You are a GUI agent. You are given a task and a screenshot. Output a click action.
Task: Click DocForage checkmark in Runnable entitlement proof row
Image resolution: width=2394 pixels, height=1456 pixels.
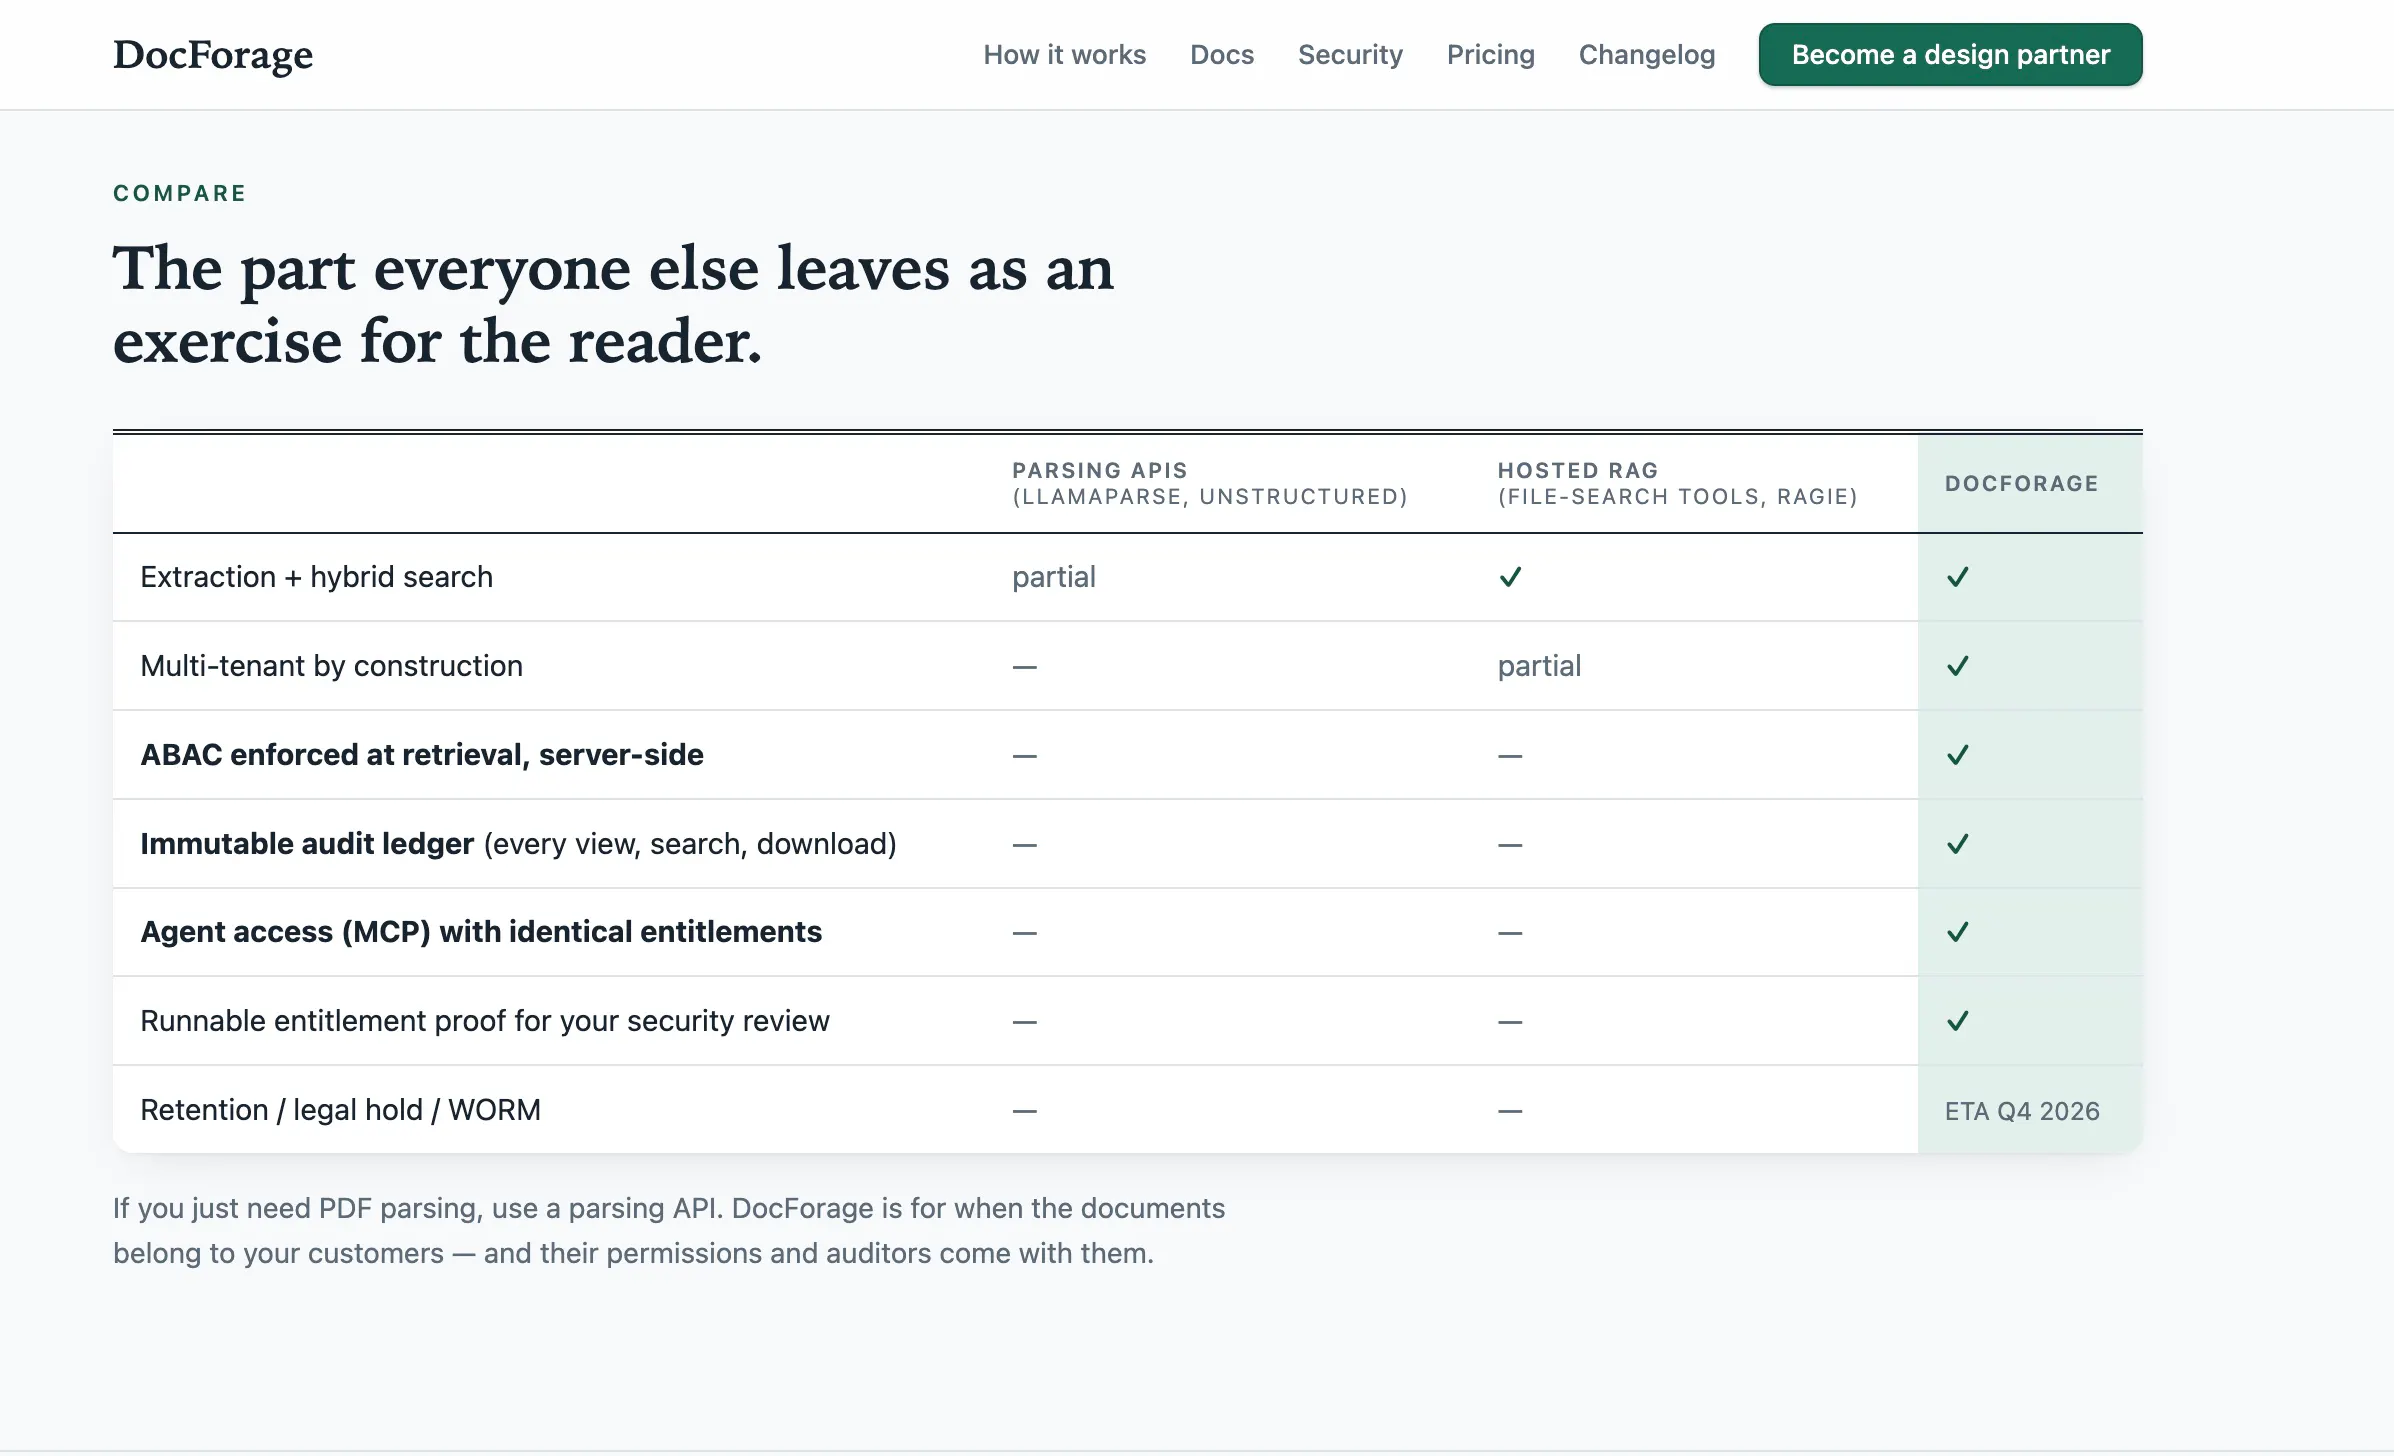point(1957,1021)
